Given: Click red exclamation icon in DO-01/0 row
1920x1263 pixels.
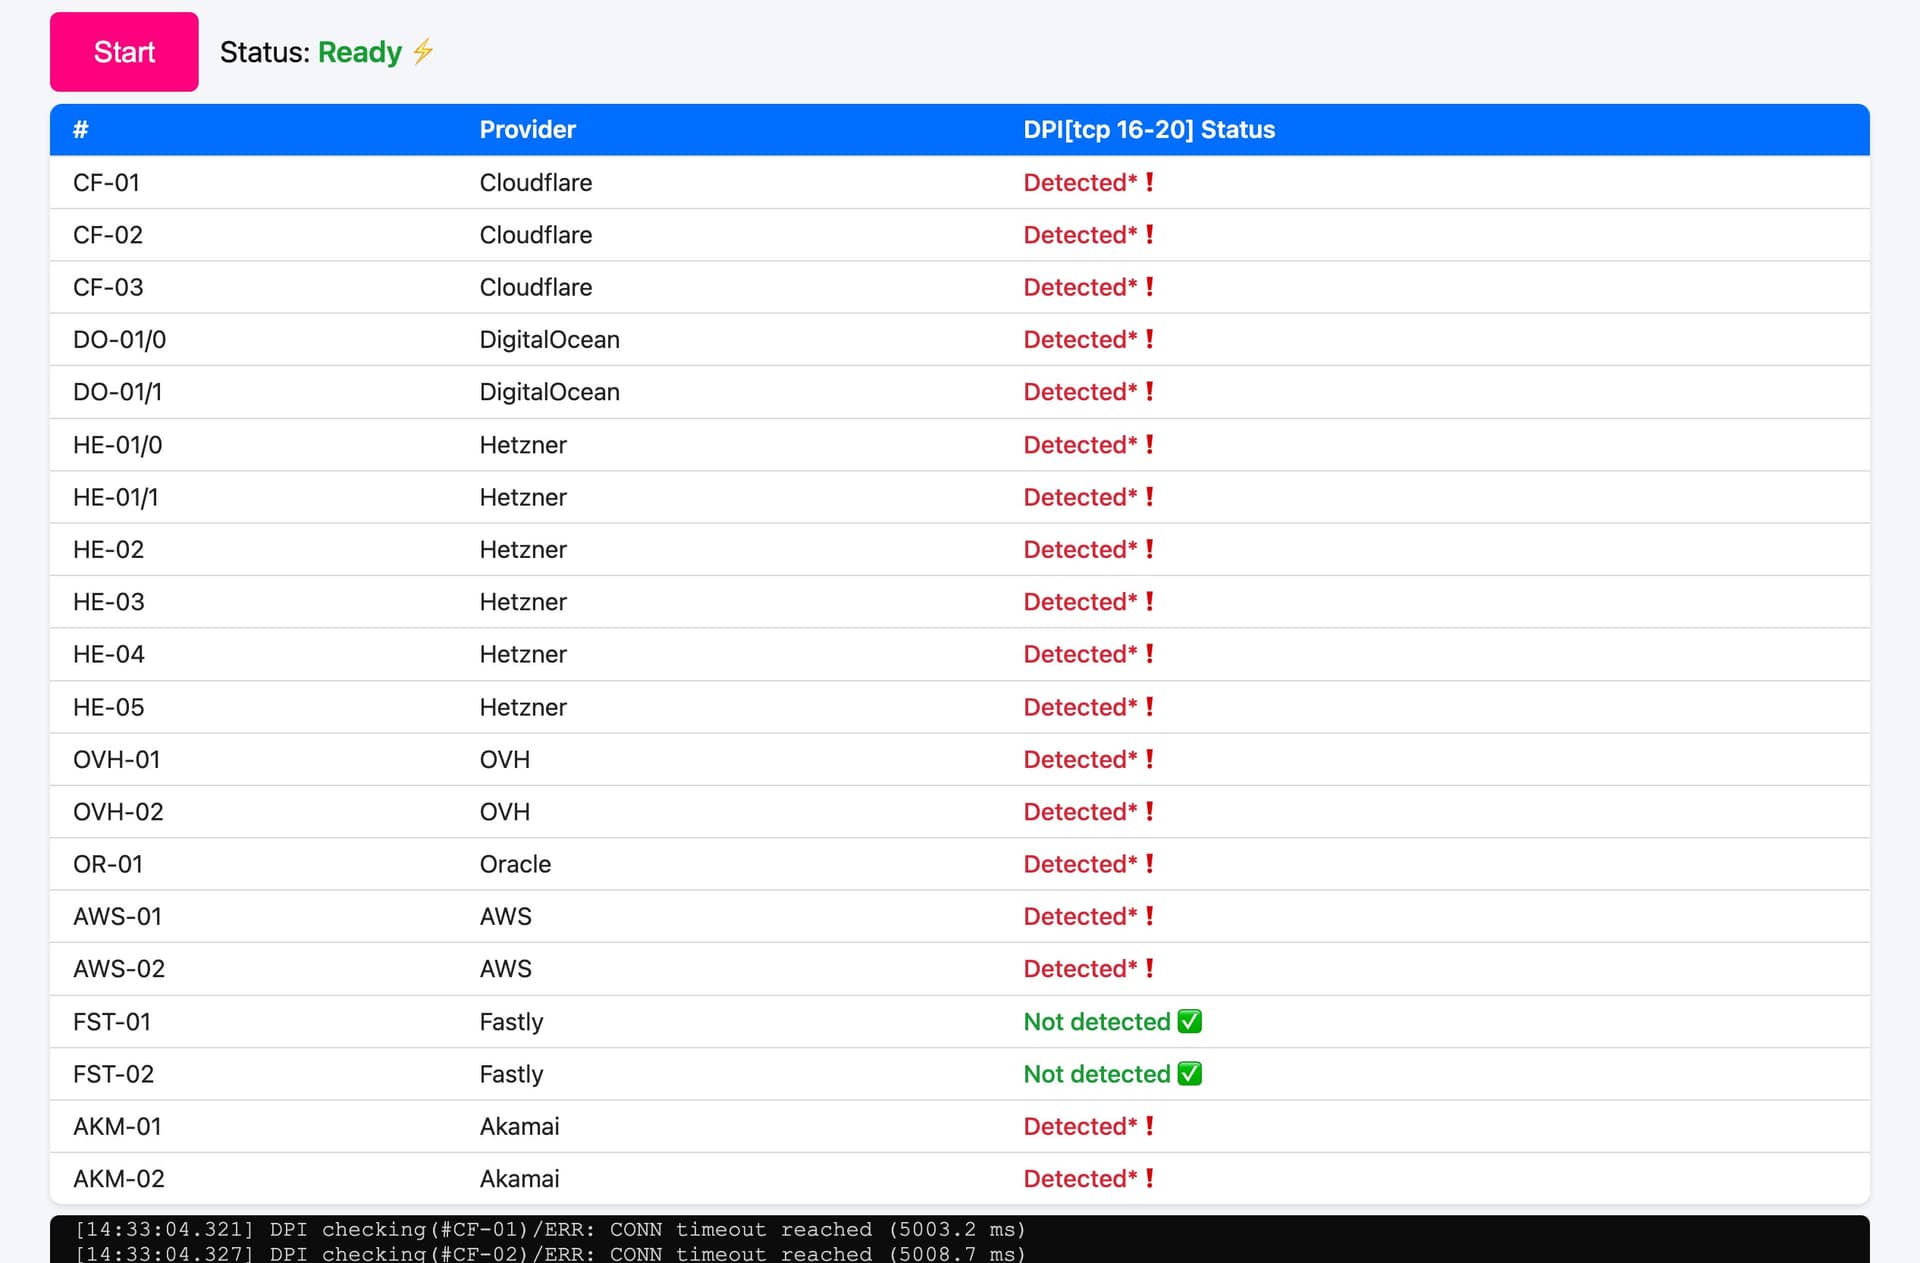Looking at the screenshot, I should 1150,339.
